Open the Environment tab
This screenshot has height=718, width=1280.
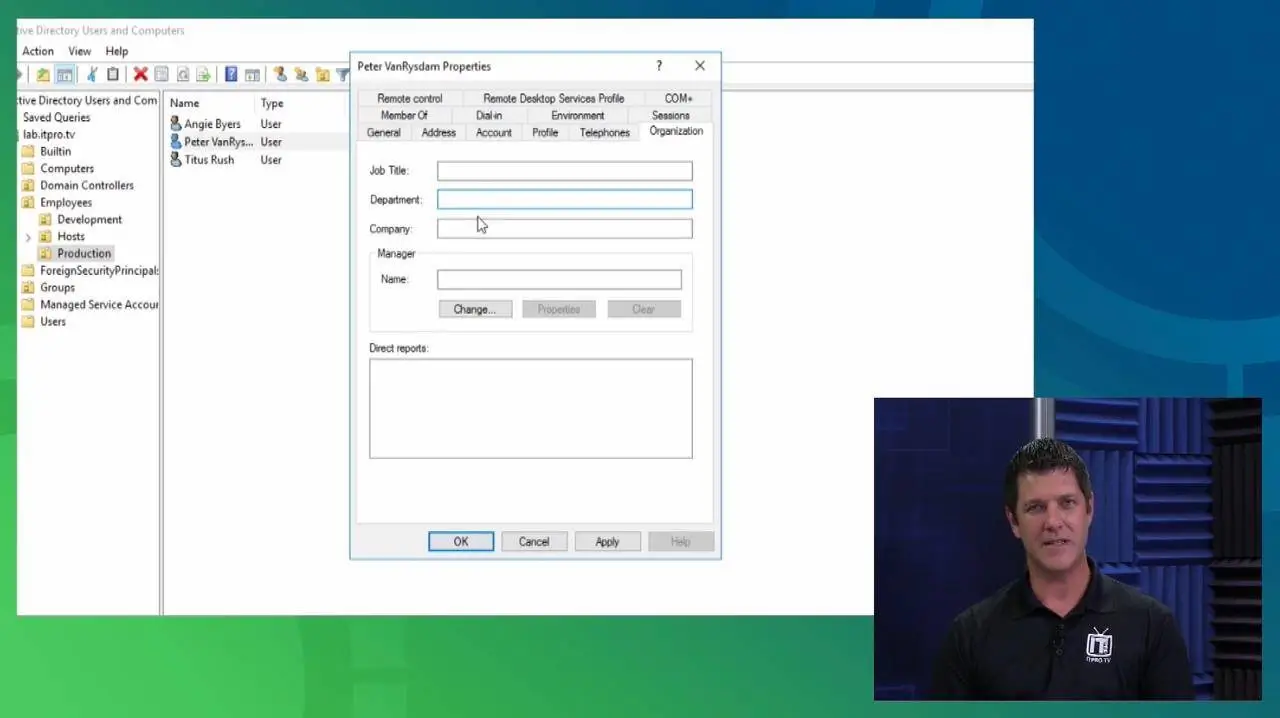(578, 115)
